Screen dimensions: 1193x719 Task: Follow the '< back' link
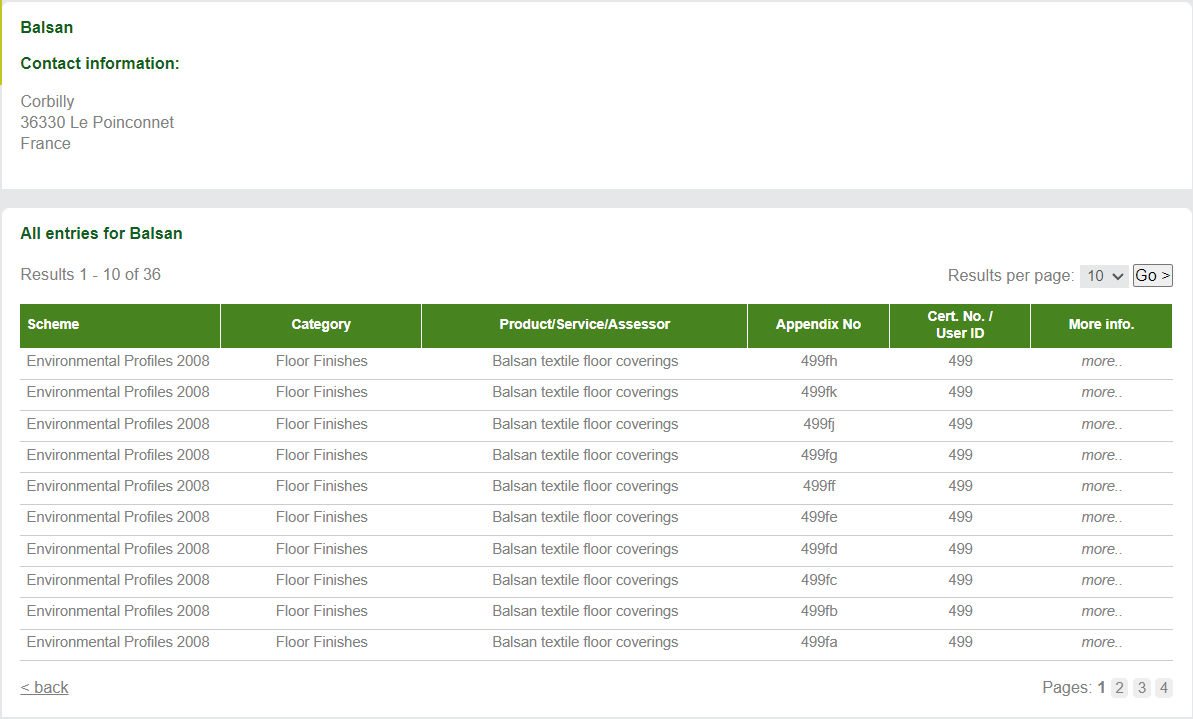click(x=44, y=688)
